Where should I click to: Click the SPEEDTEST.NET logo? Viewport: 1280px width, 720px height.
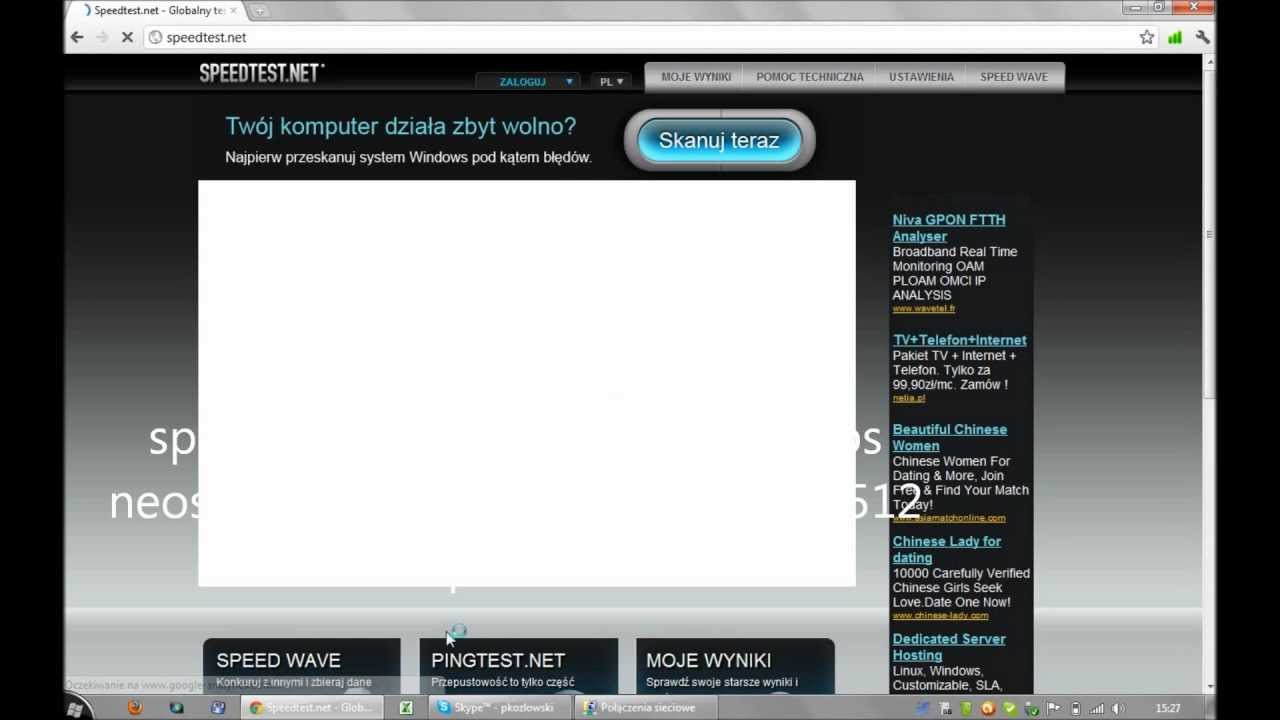pyautogui.click(x=261, y=73)
